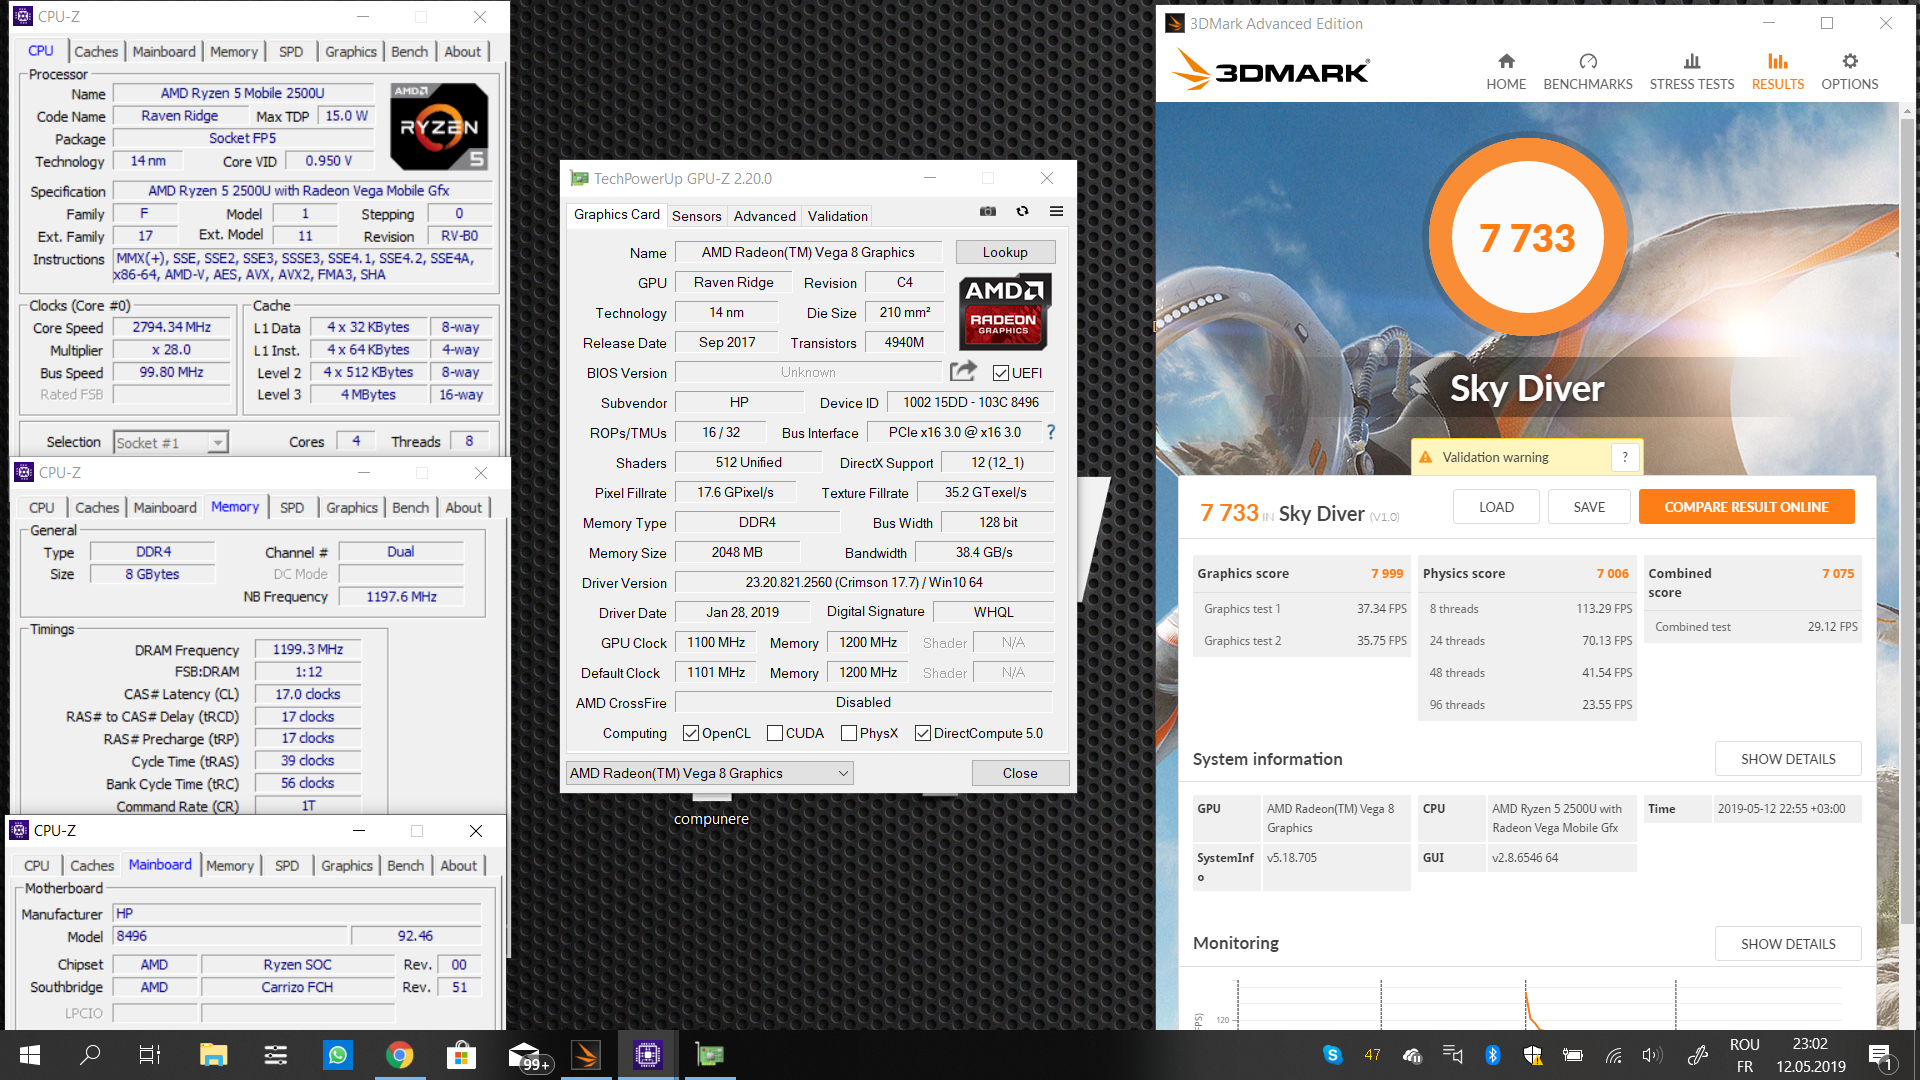Image resolution: width=1920 pixels, height=1080 pixels.
Task: Click the ROU FR language indicator
Action: (1745, 1055)
